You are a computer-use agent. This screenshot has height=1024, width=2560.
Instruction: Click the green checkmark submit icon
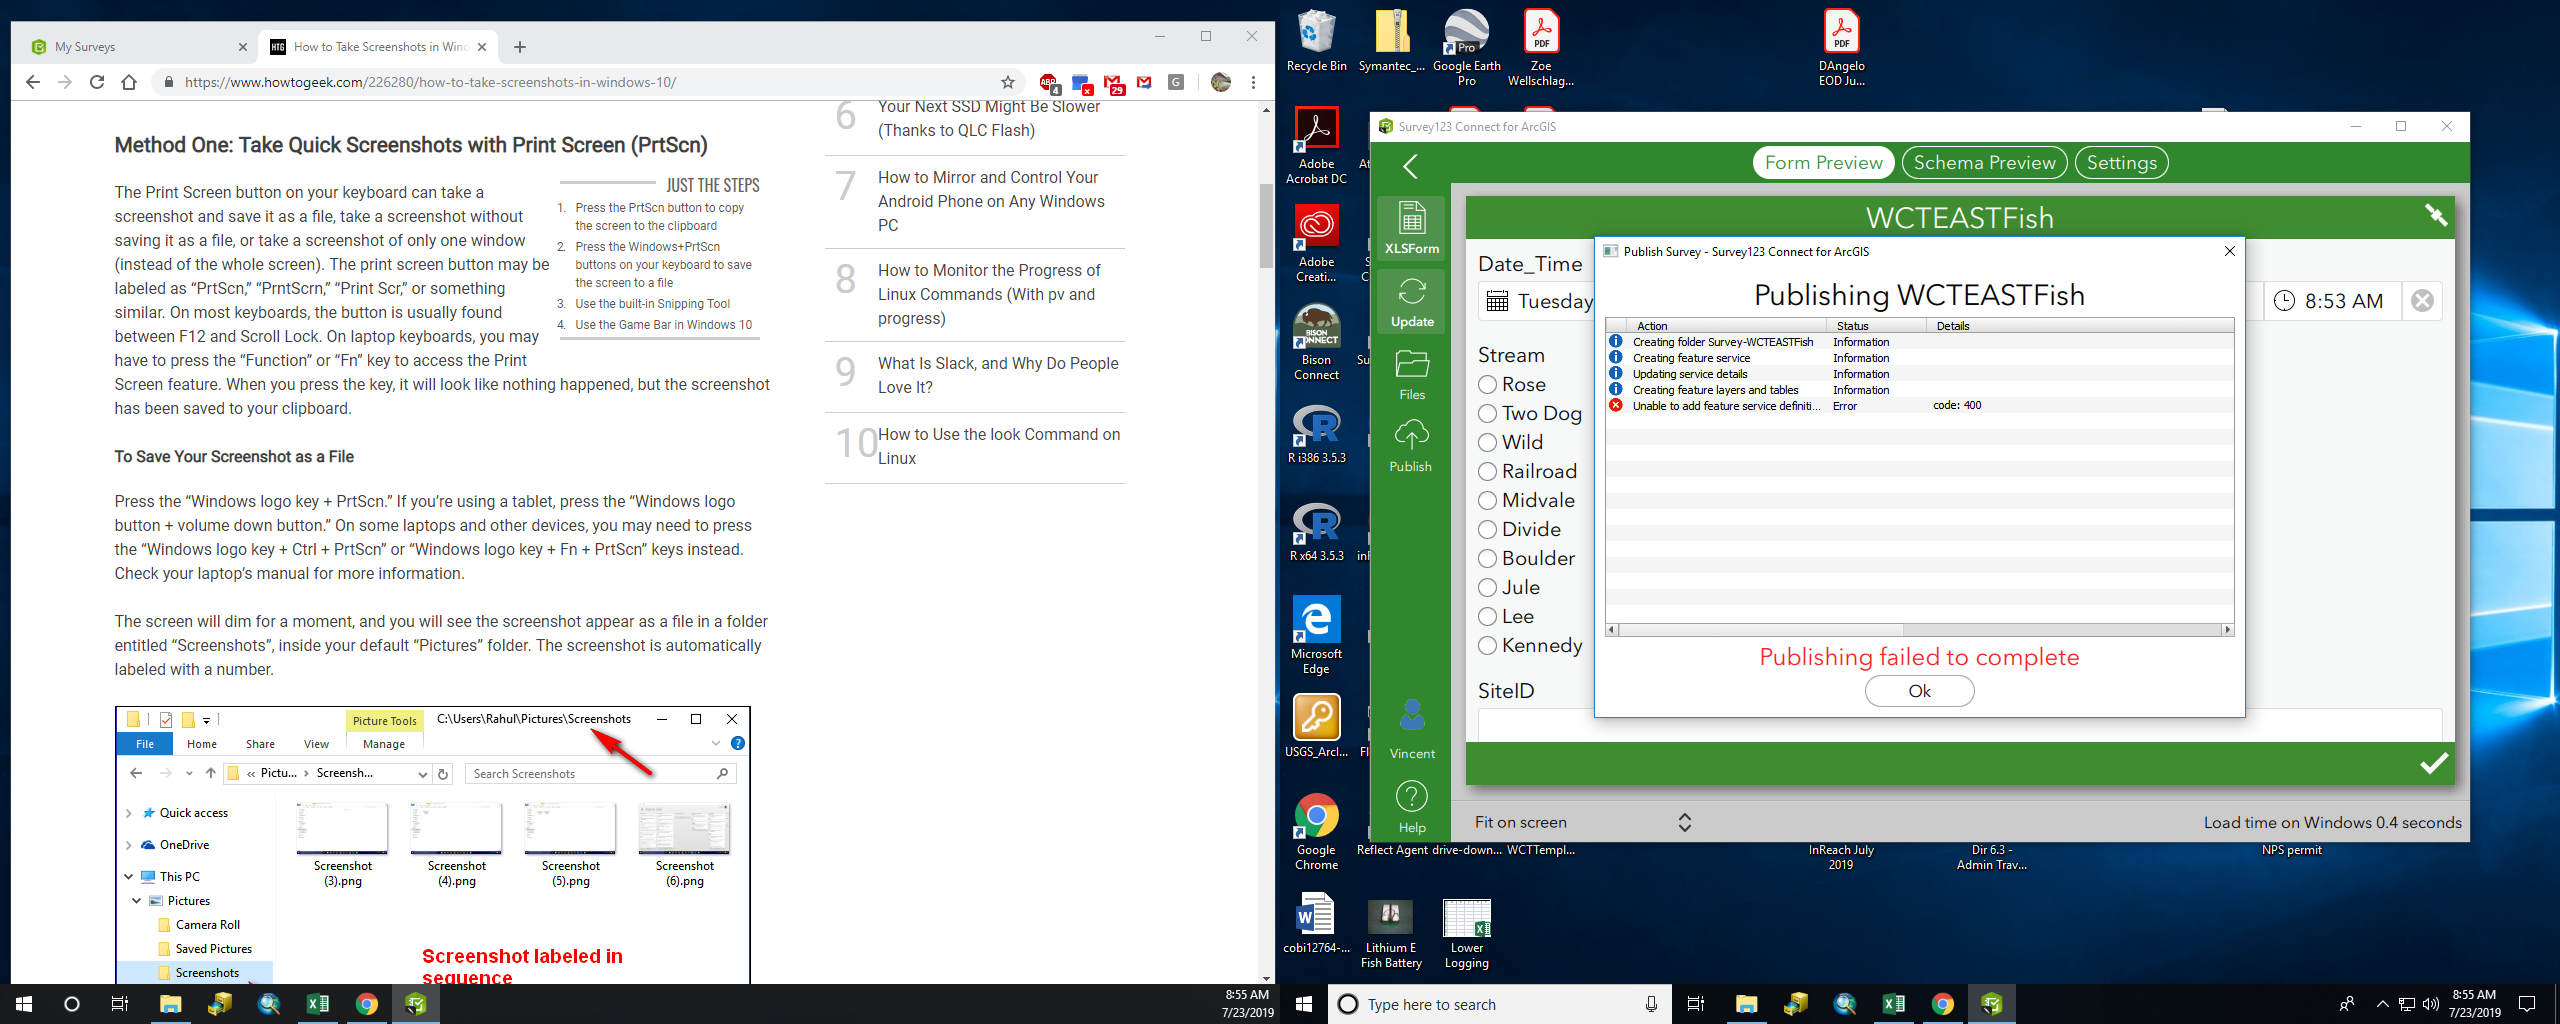(2432, 765)
